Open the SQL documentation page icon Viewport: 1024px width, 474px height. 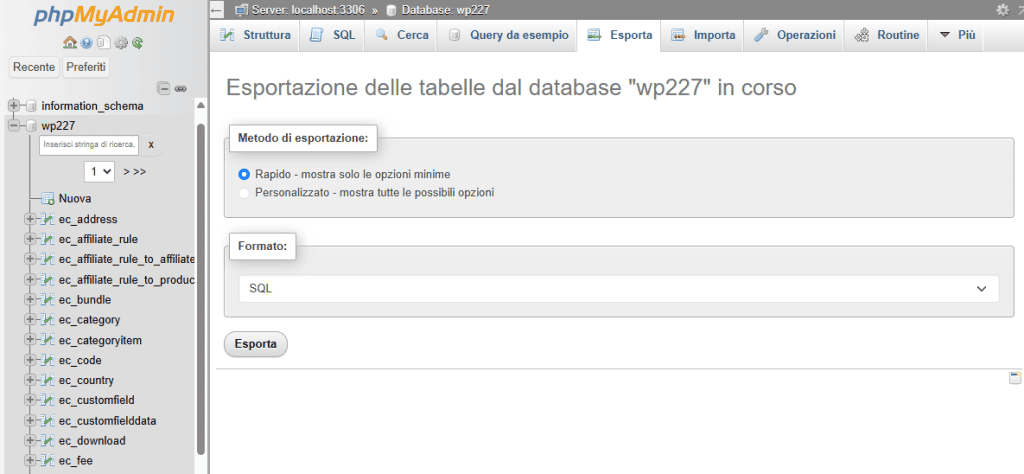tap(103, 43)
